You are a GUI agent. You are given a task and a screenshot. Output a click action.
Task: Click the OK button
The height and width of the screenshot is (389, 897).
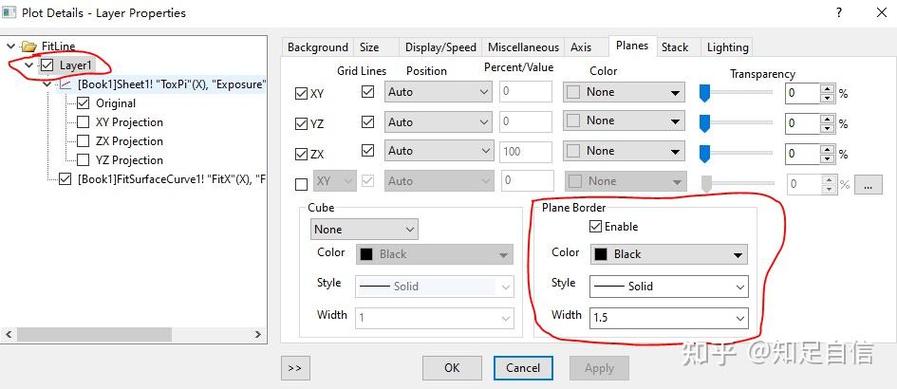(x=452, y=368)
